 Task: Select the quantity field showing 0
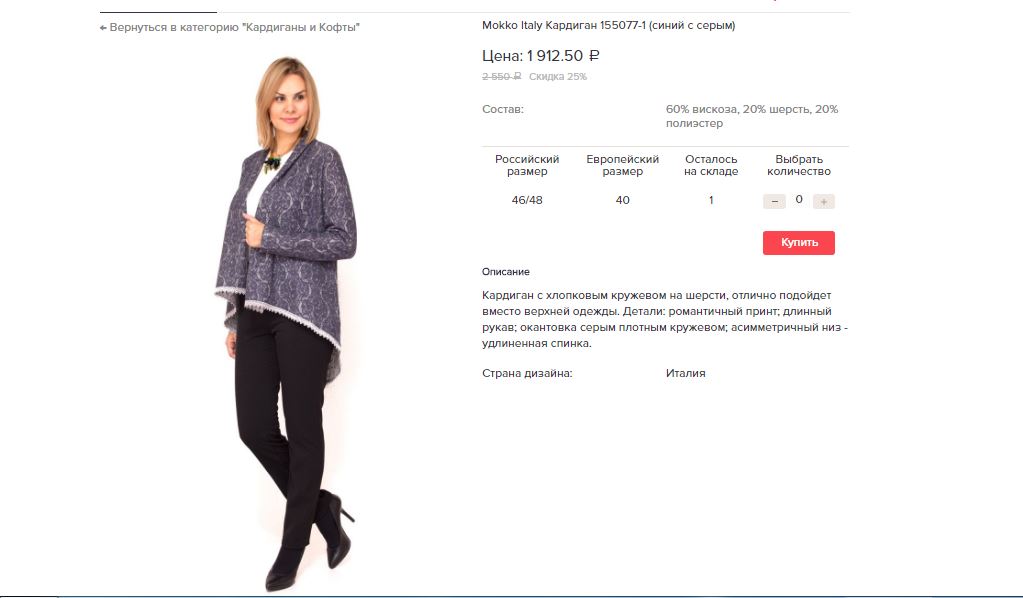coord(799,200)
